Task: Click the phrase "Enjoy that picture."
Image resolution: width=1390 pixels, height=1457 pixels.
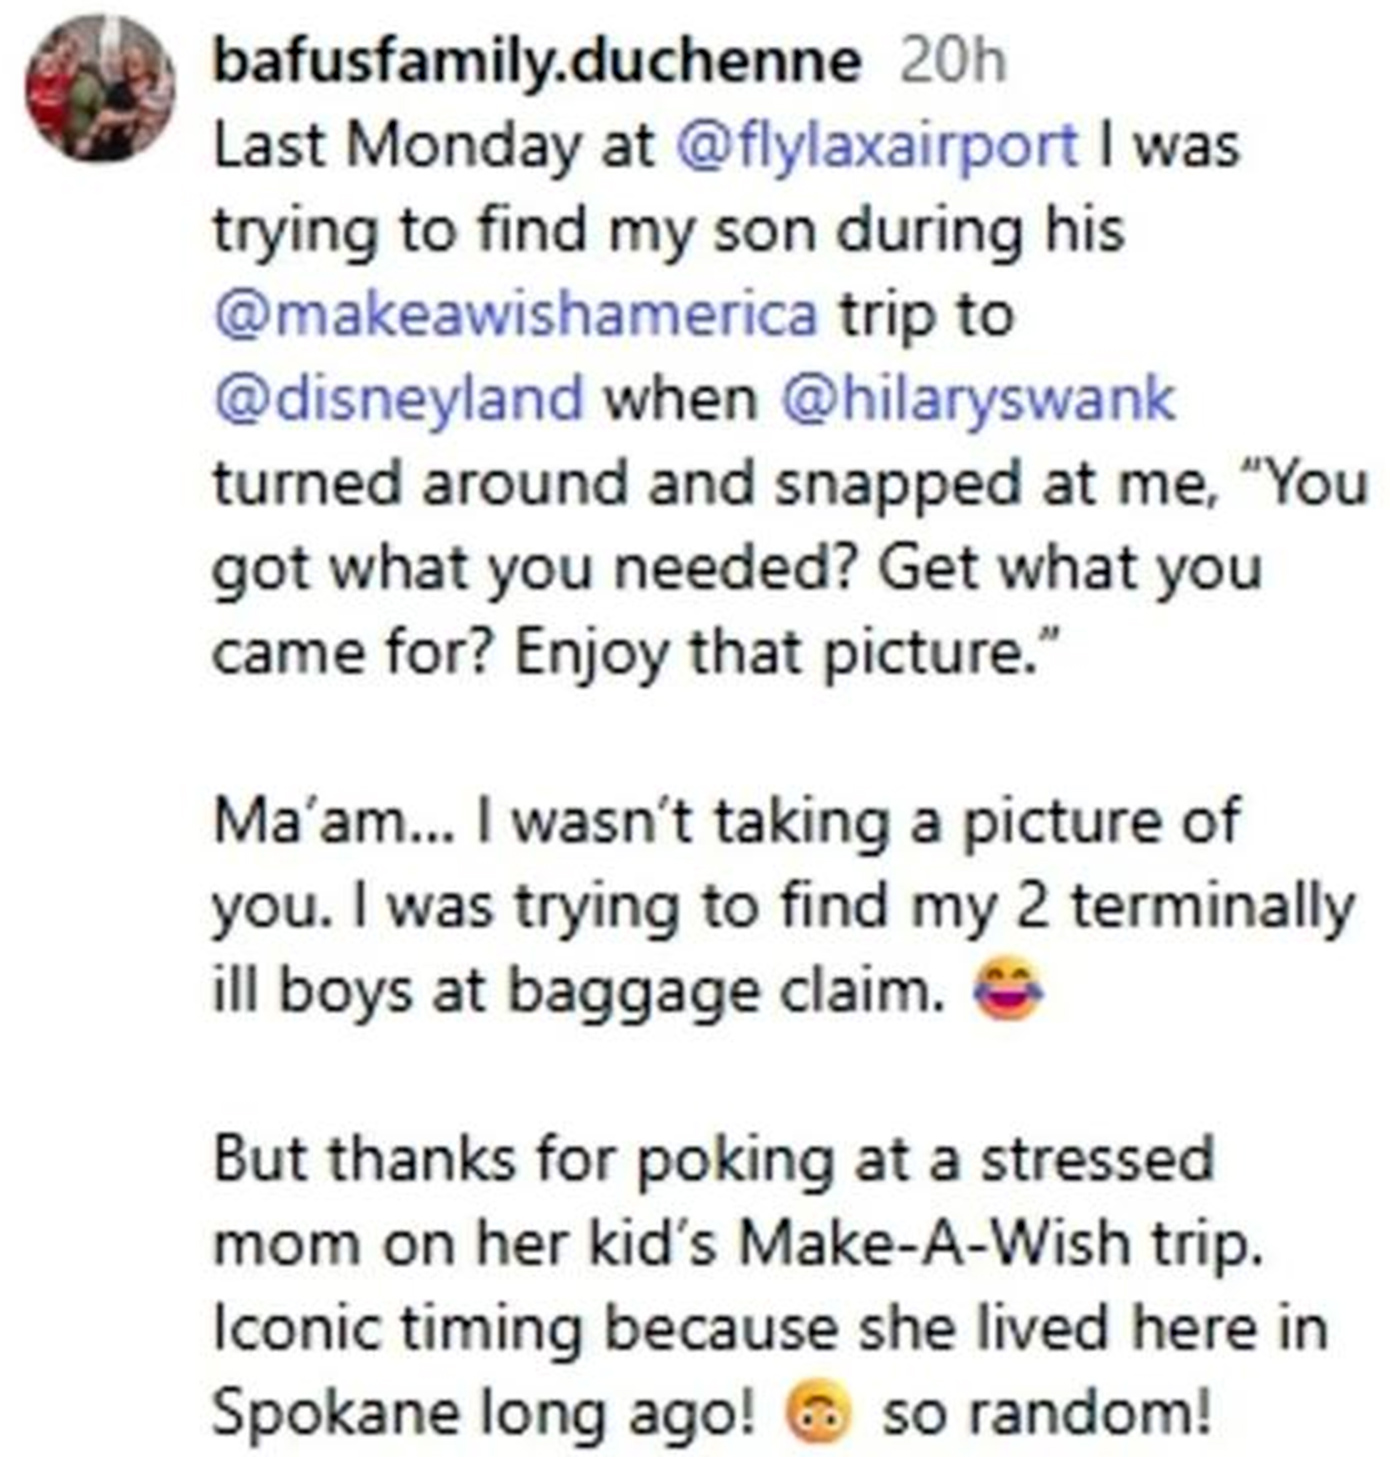Action: point(785,653)
